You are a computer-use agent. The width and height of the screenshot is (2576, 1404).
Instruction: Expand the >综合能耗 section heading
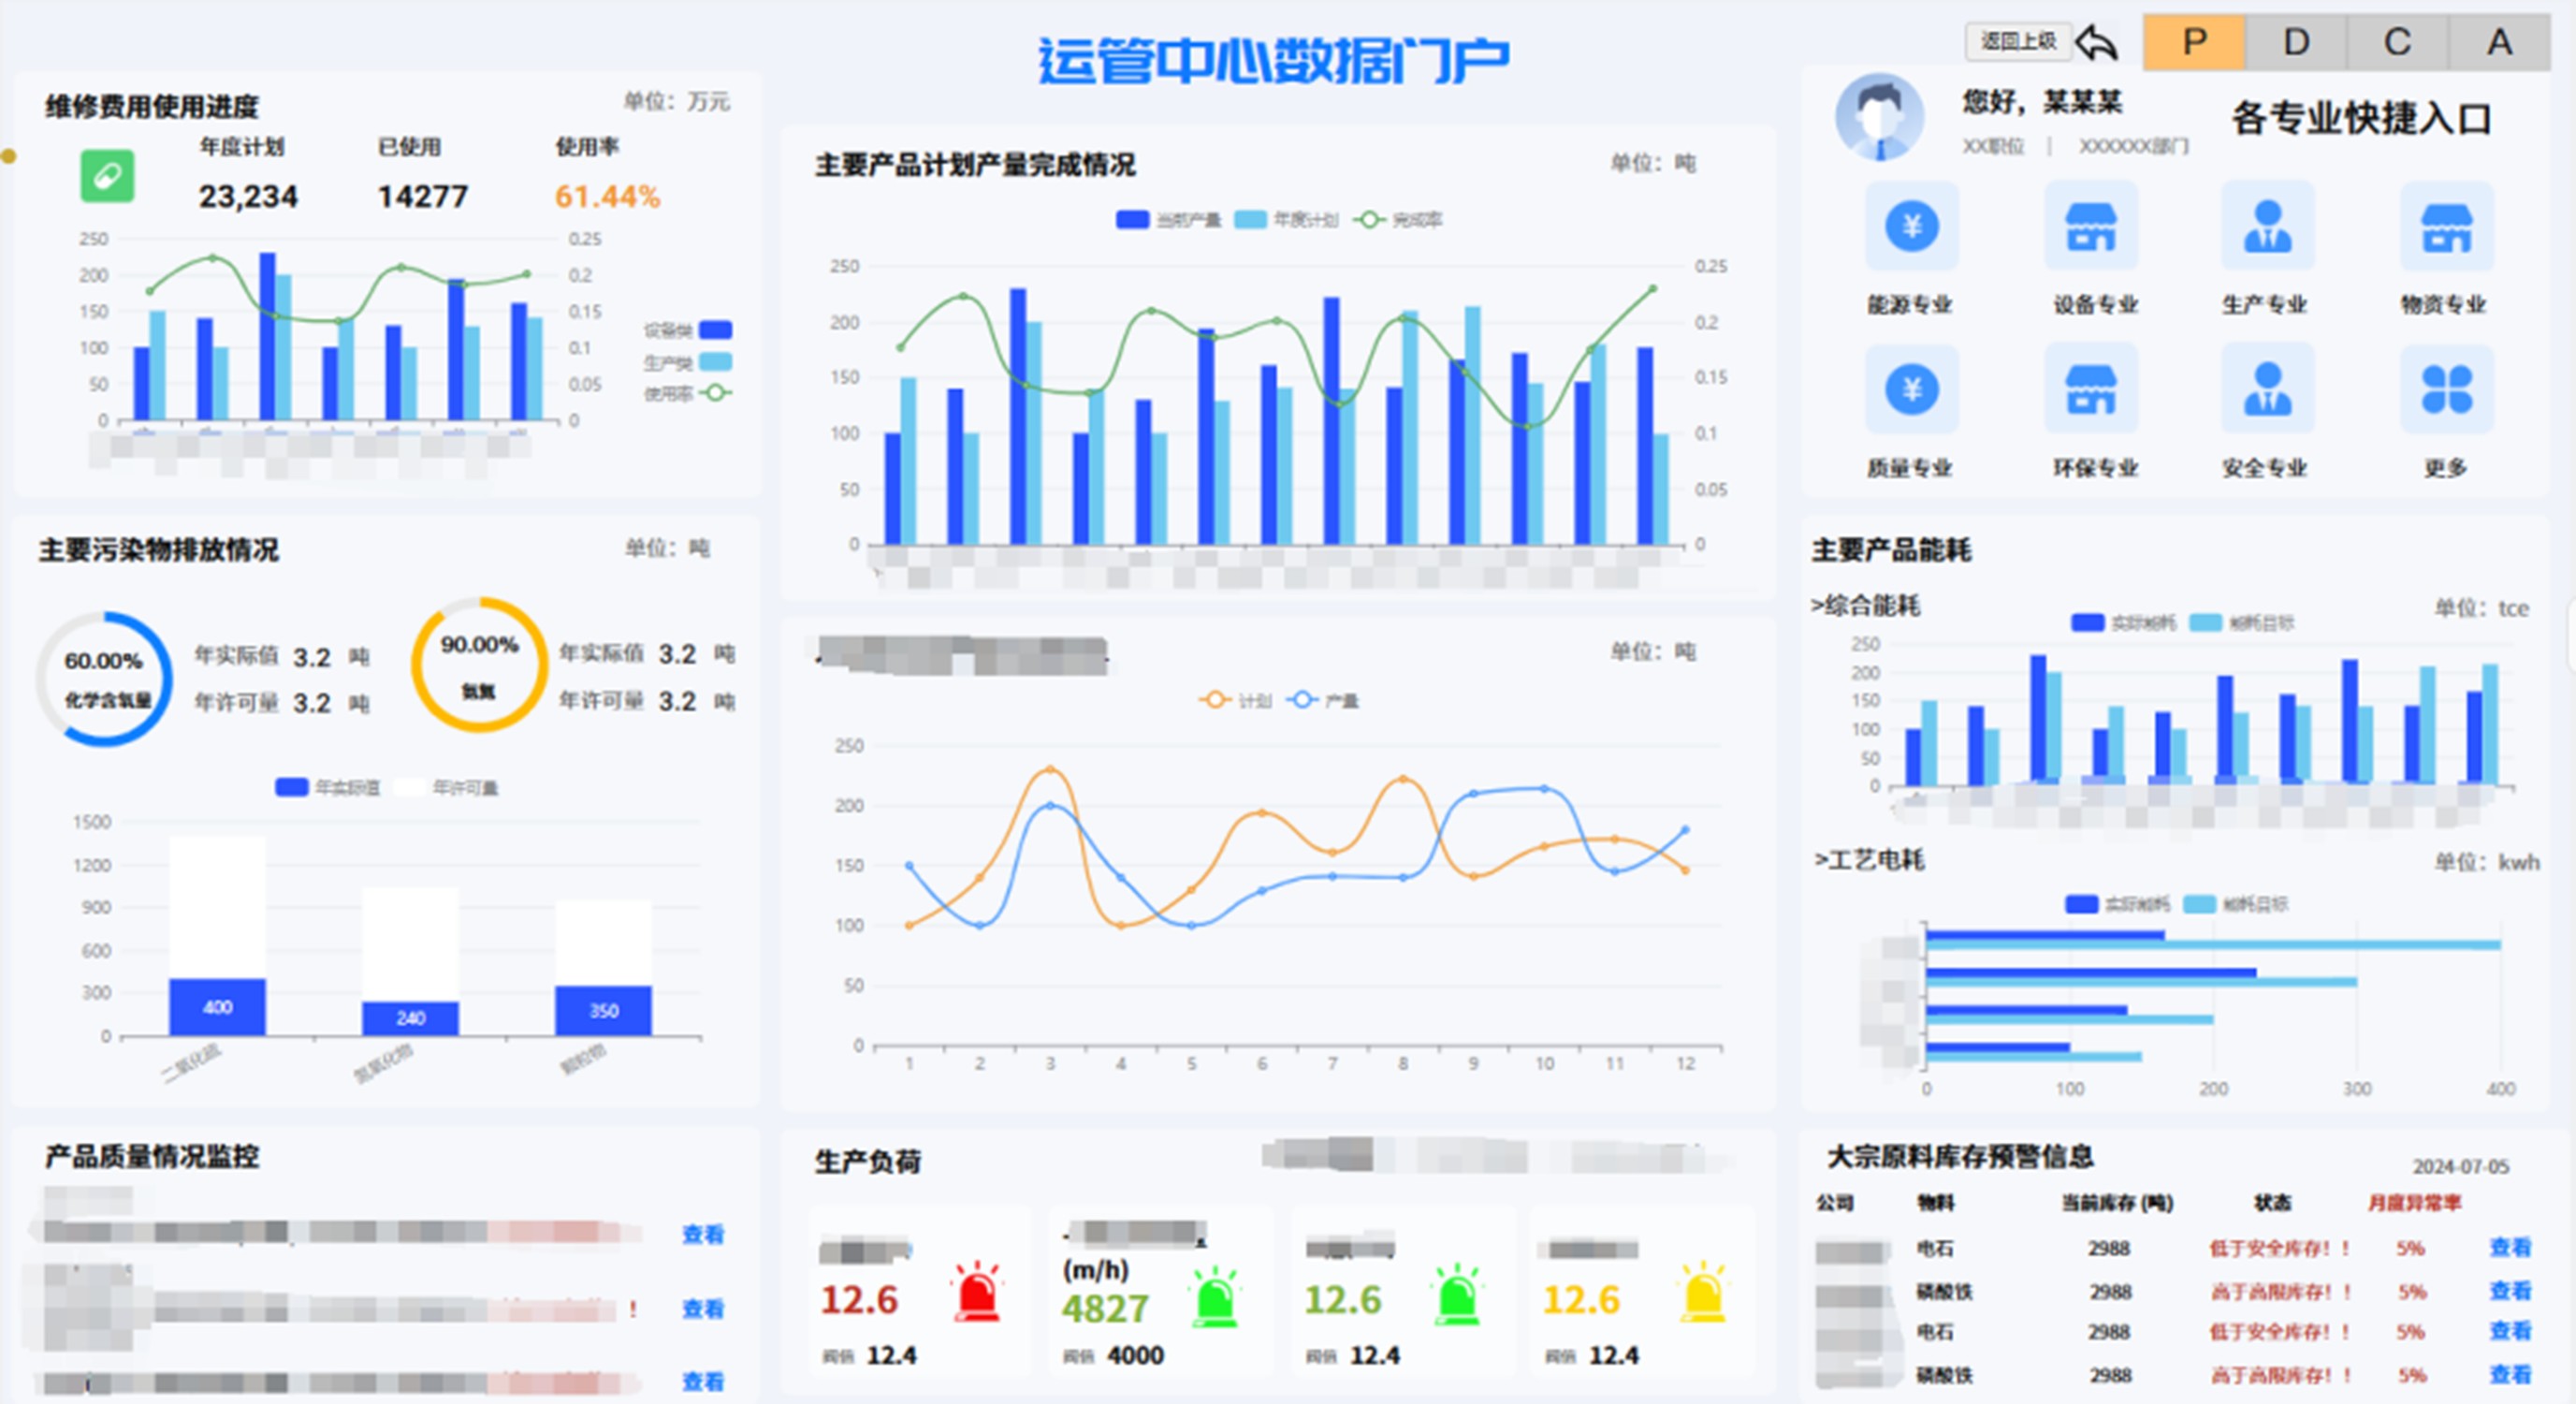click(x=1866, y=606)
